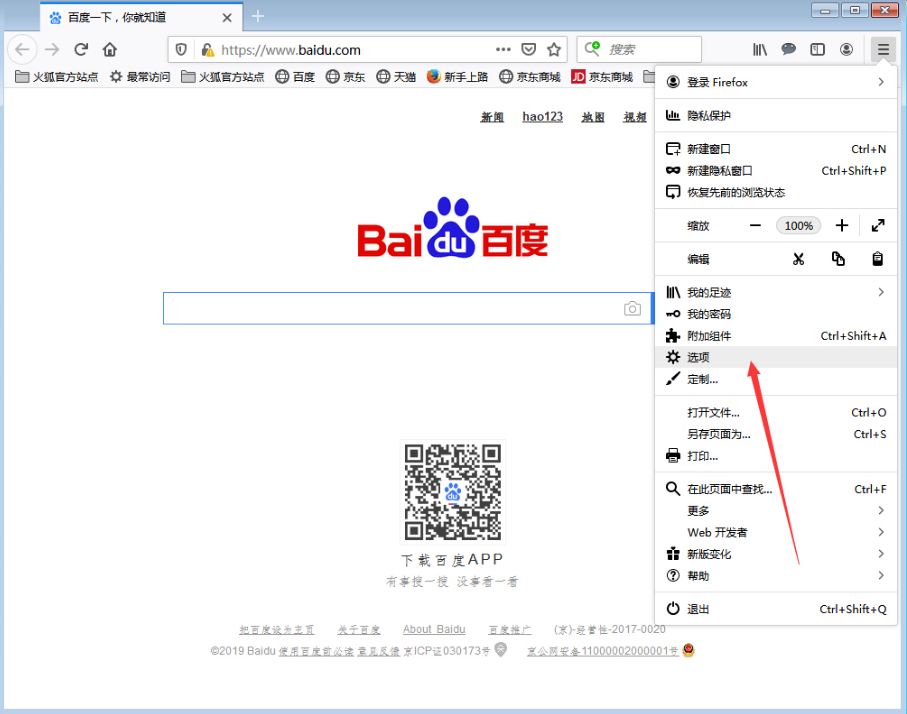The height and width of the screenshot is (714, 907).
Task: Open the page actions ellipsis in address bar
Action: [503, 49]
